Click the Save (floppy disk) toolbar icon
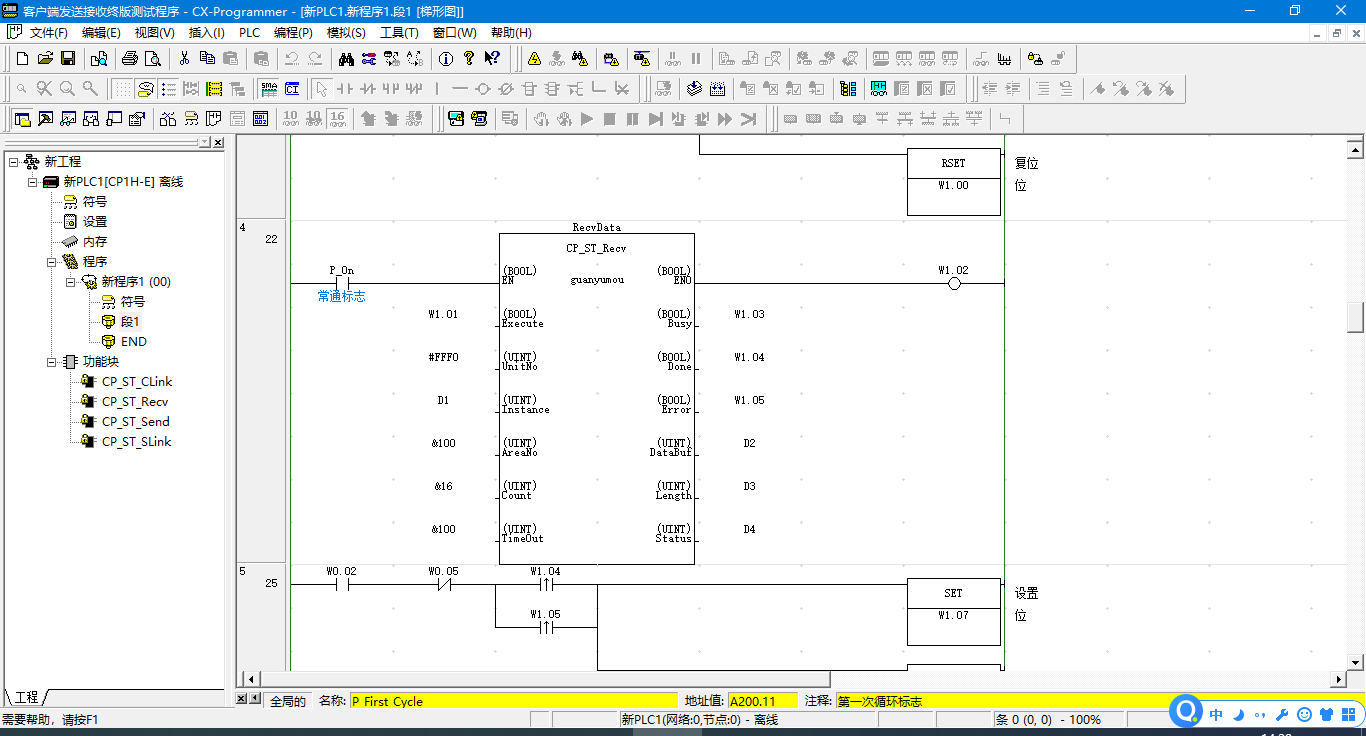Viewport: 1366px width, 736px height. 68,58
